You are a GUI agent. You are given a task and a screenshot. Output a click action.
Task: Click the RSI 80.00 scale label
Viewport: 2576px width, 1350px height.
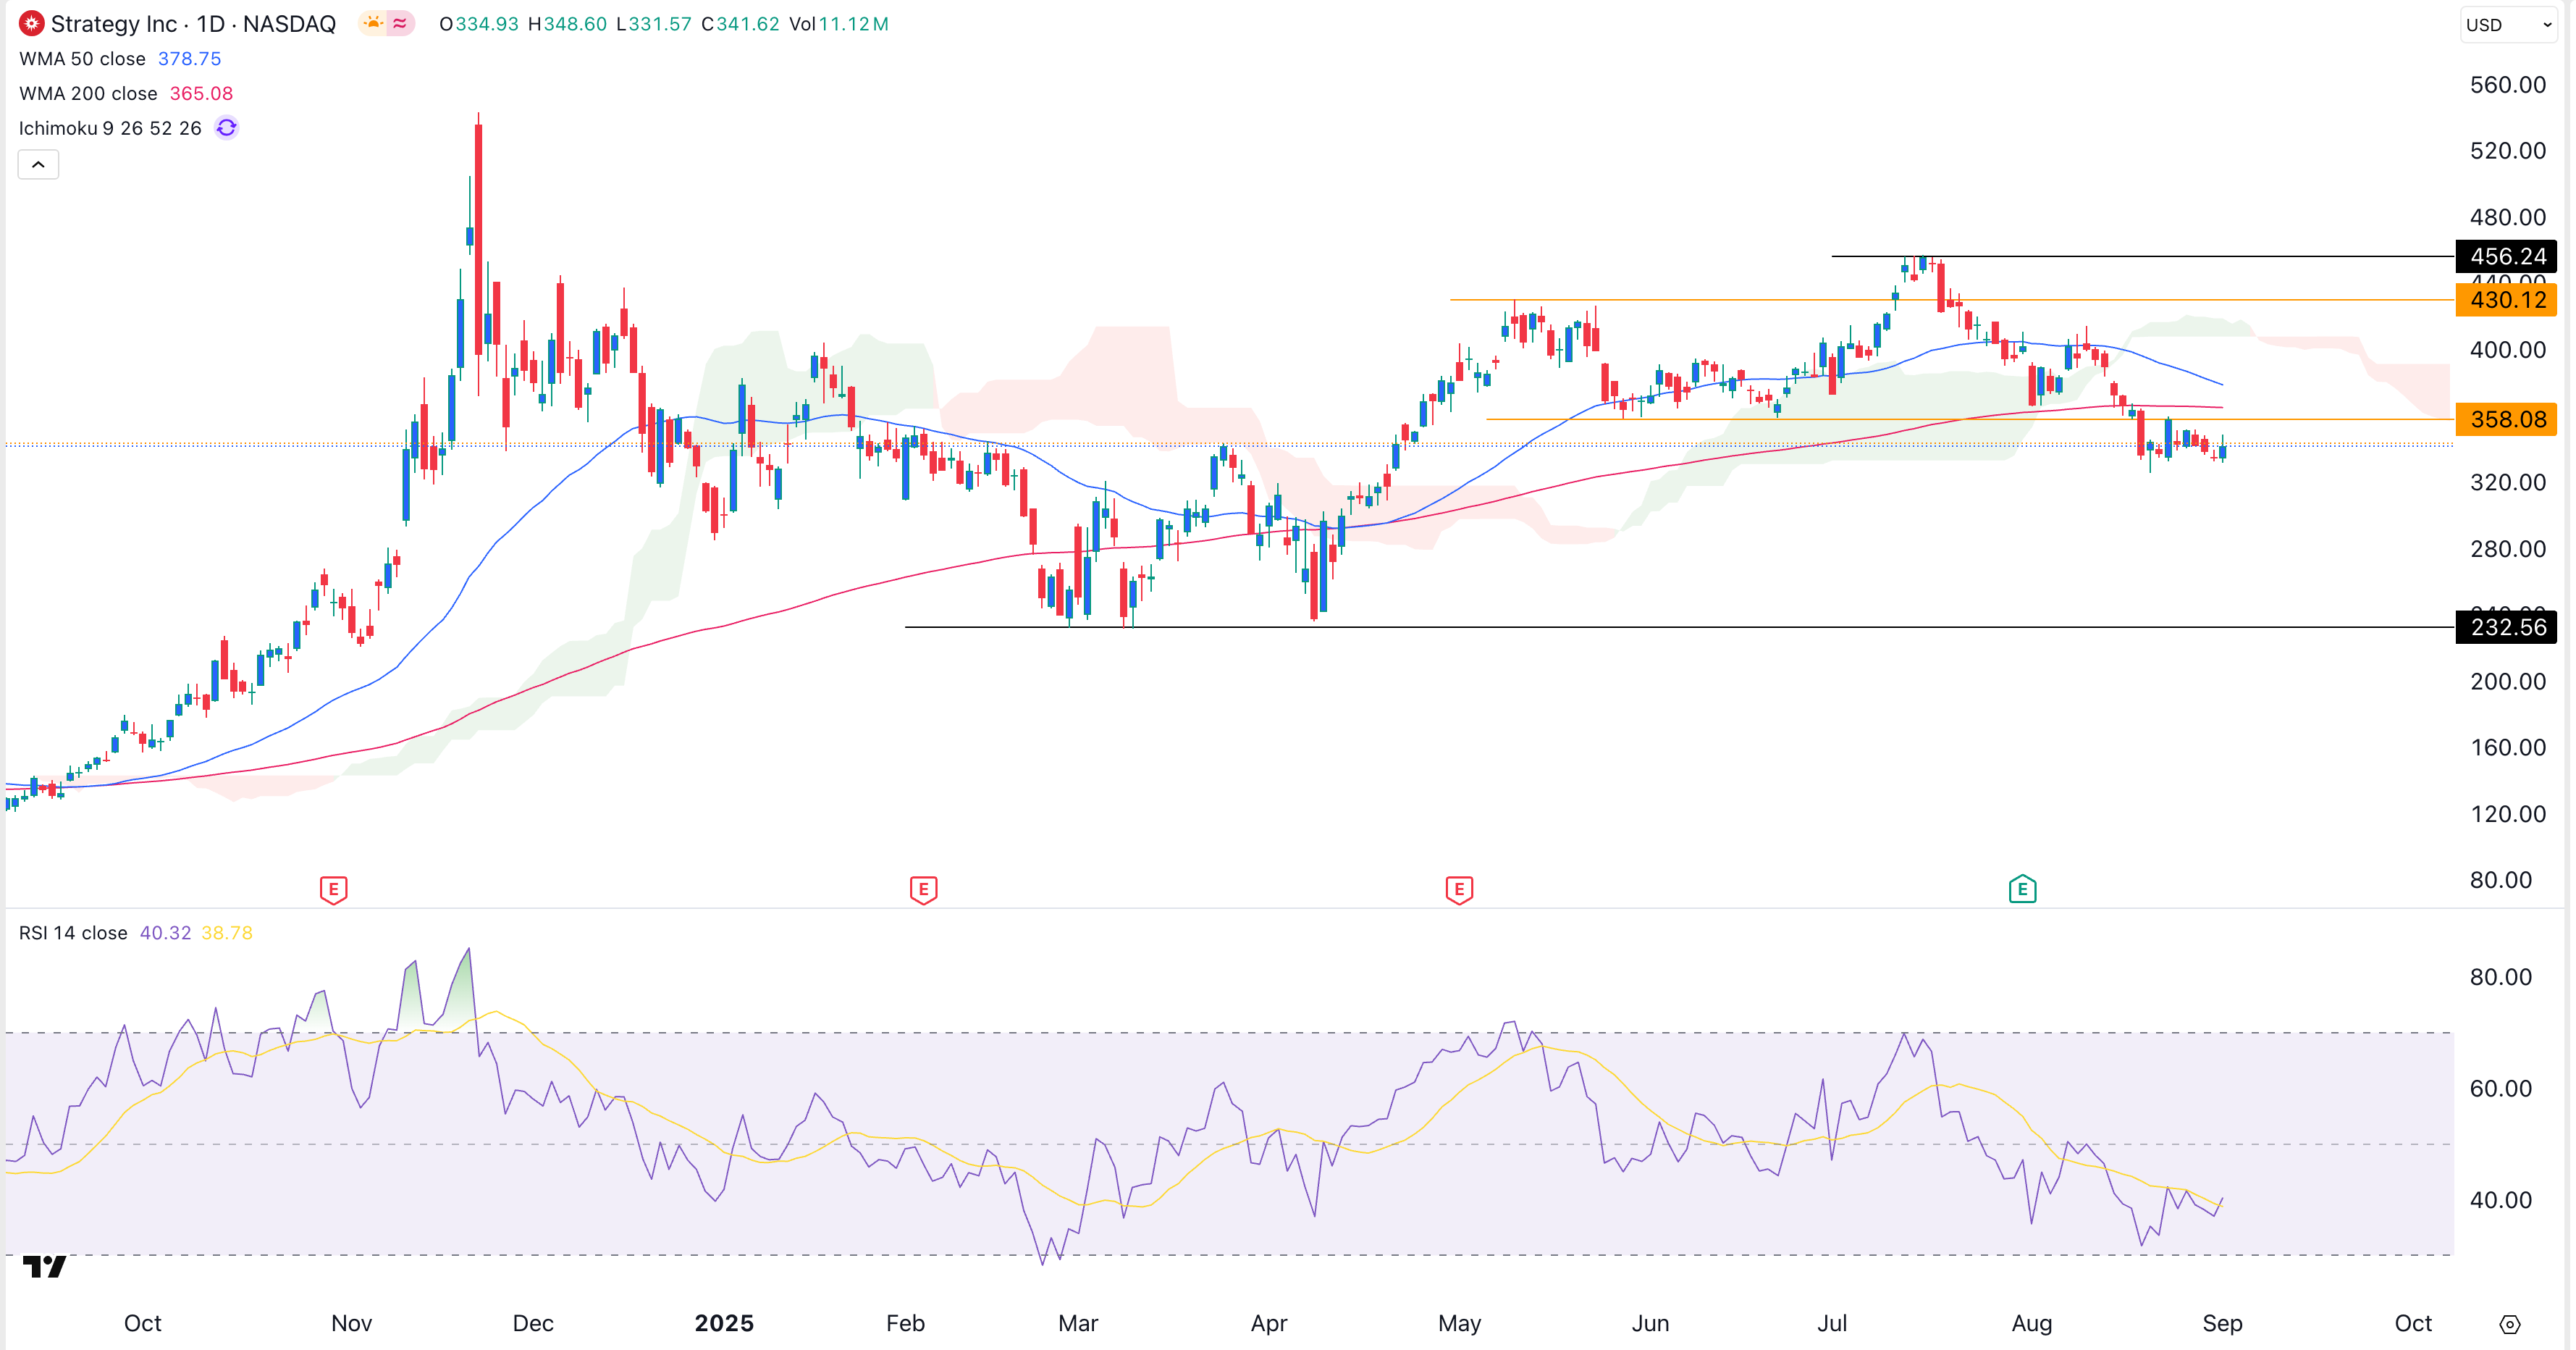coord(2500,977)
